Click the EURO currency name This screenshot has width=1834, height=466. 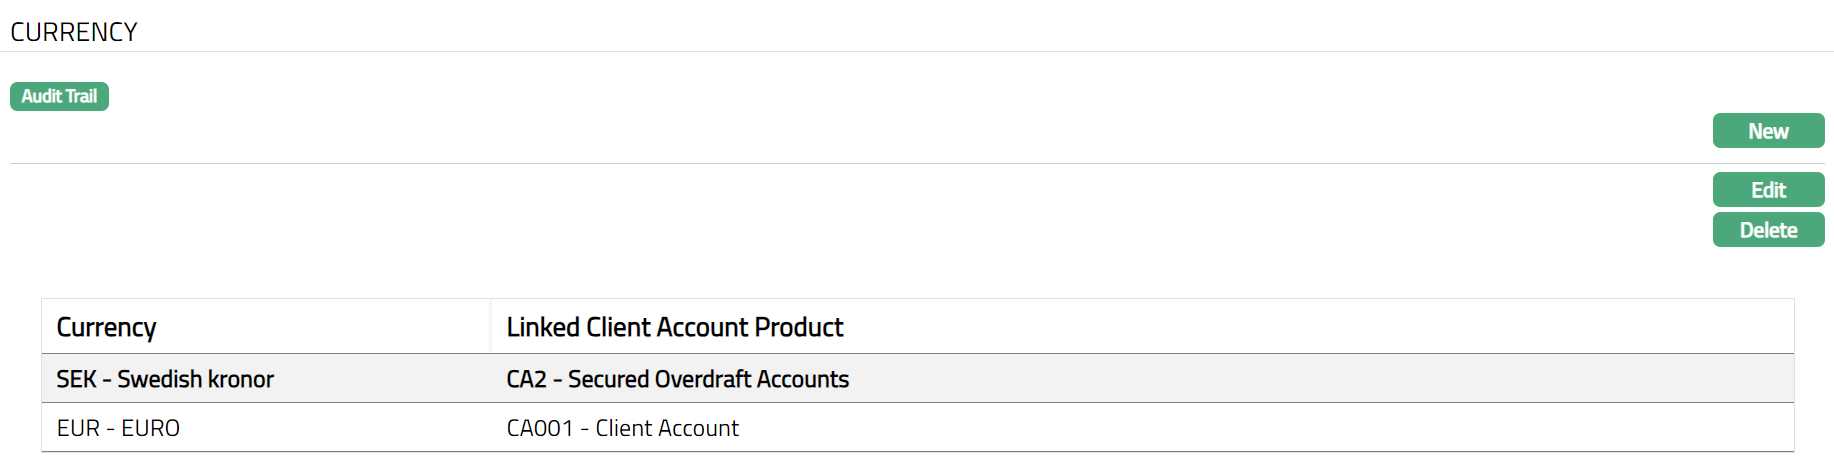point(150,428)
